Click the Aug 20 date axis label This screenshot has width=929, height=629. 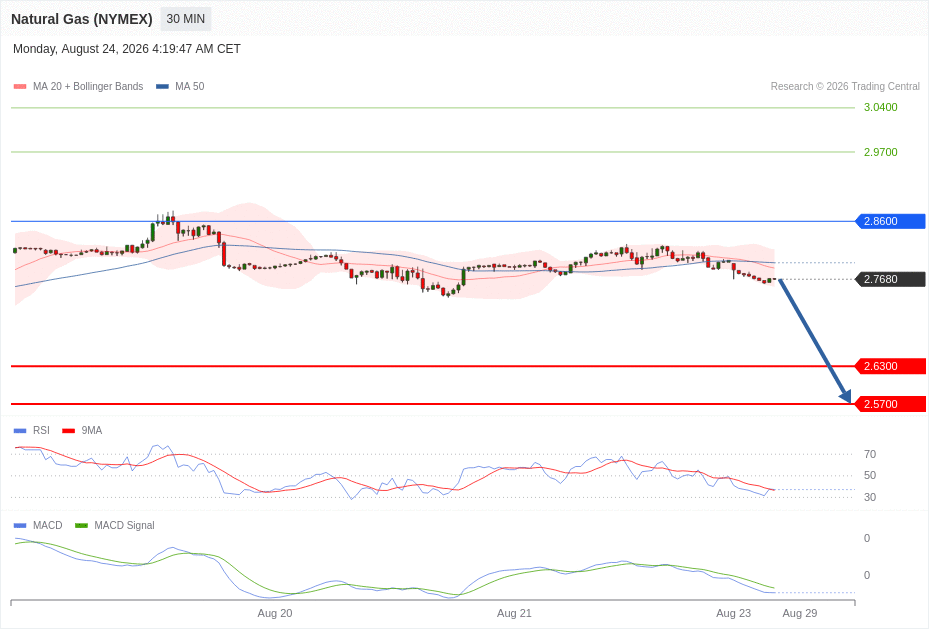click(275, 613)
